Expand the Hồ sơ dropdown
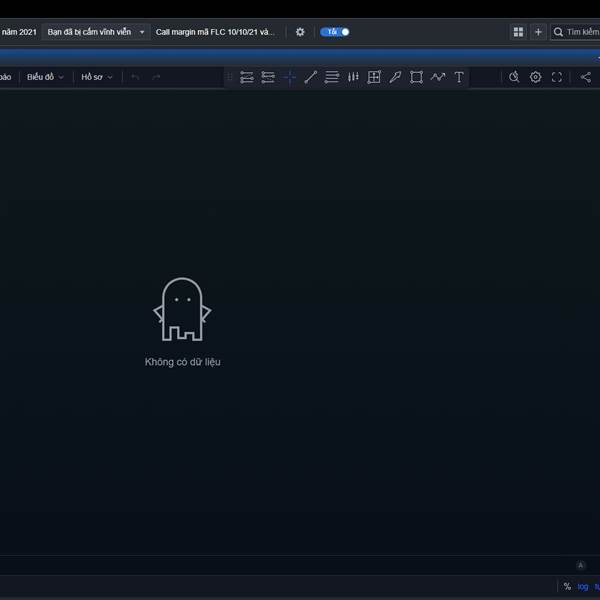The height and width of the screenshot is (600, 600). 97,77
